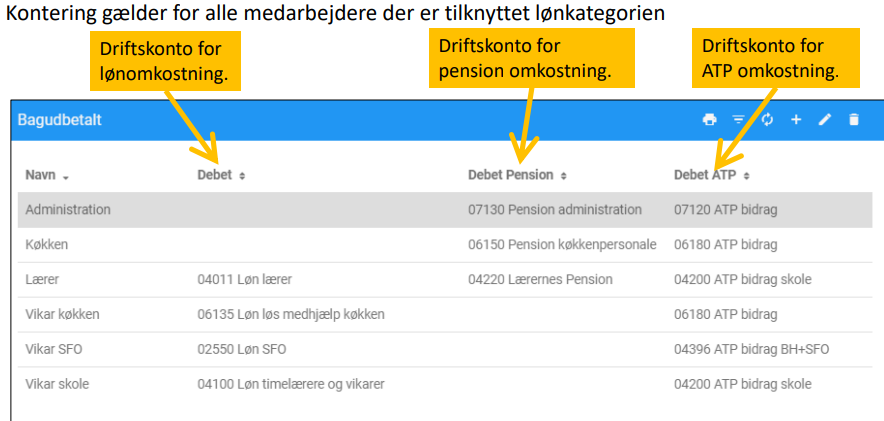Select the Vikar skole row
This screenshot has height=421, width=884.
click(445, 384)
